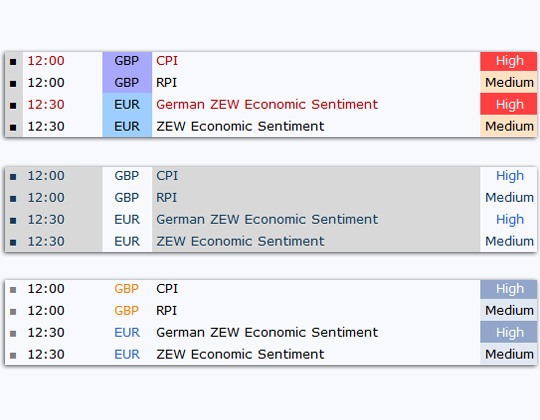Click gray bullet in bottom table CPI row
Image resolution: width=540 pixels, height=420 pixels.
click(x=13, y=290)
